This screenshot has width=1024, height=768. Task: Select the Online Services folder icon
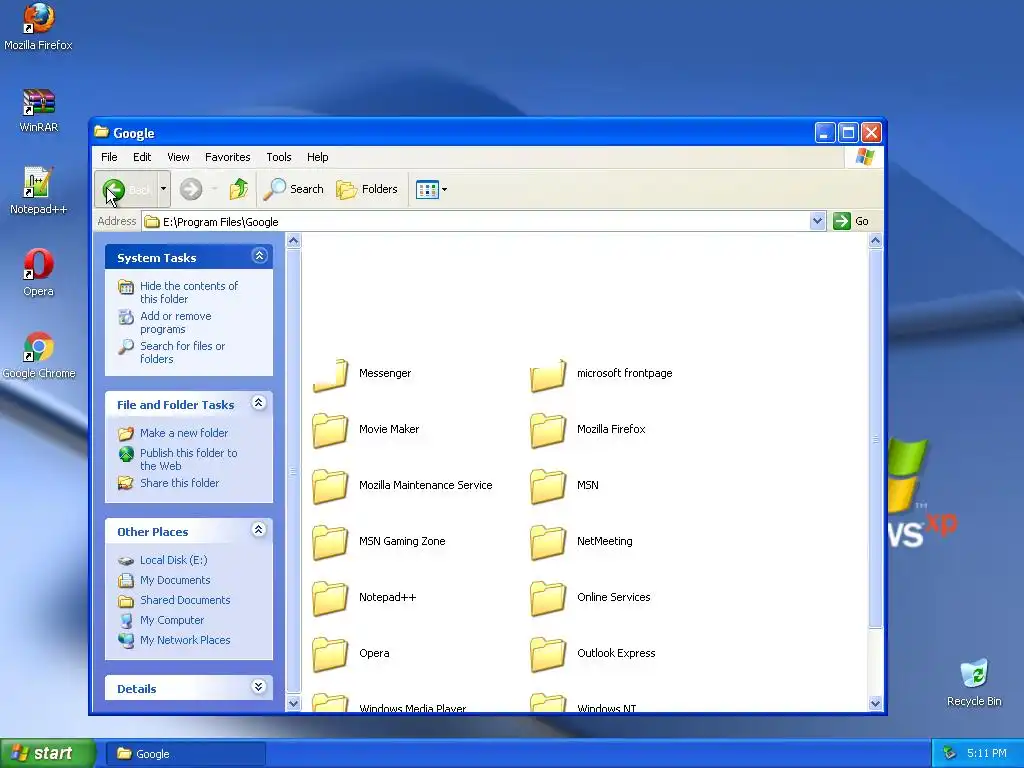tap(548, 598)
